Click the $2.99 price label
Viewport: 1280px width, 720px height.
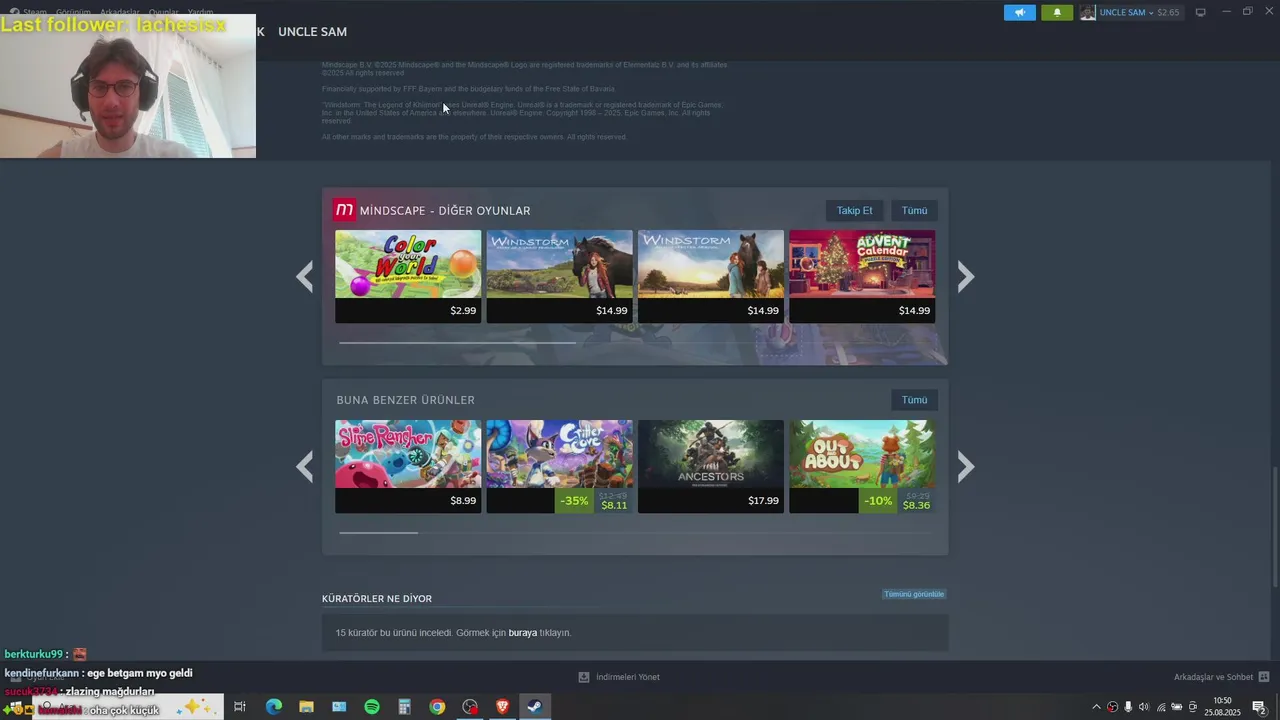tap(463, 311)
